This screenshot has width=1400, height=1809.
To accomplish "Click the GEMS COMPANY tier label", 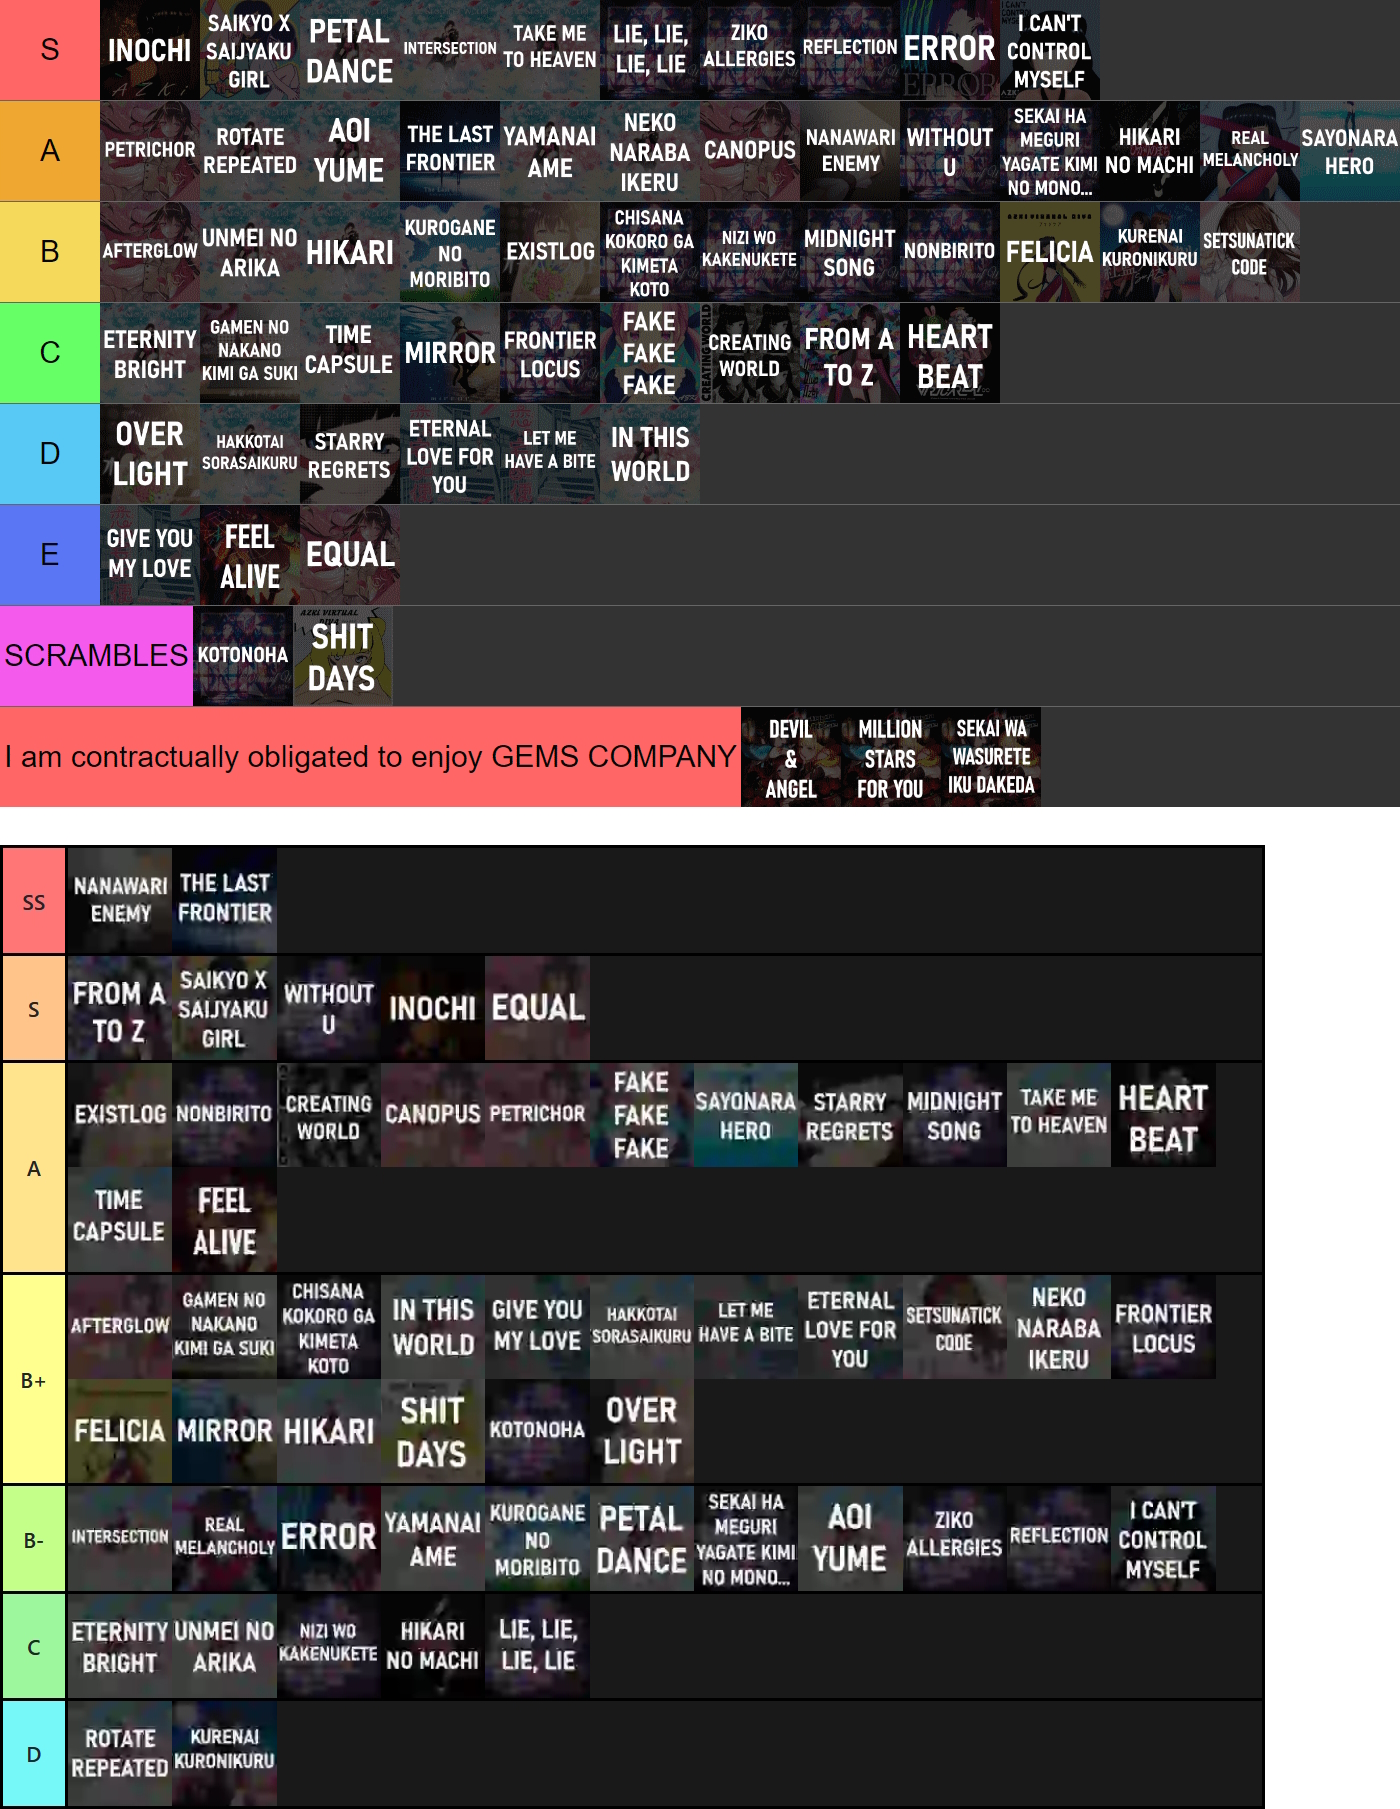I will point(370,757).
